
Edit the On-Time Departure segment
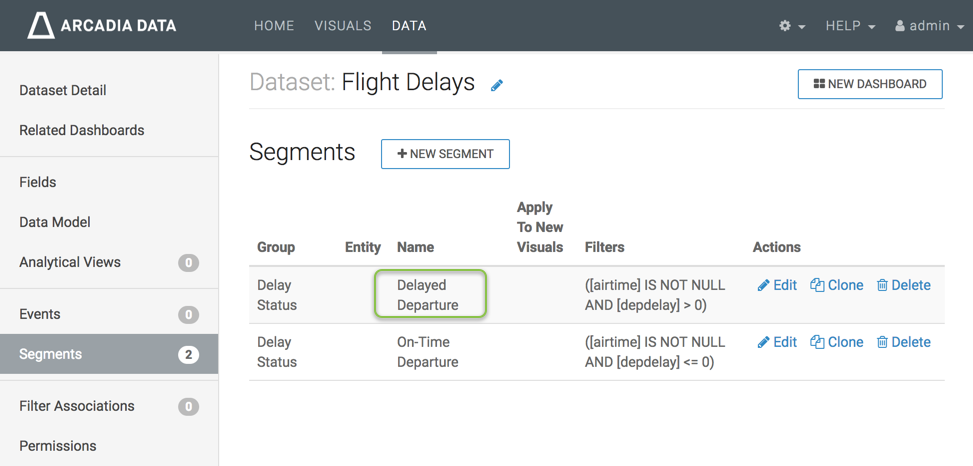click(x=777, y=342)
